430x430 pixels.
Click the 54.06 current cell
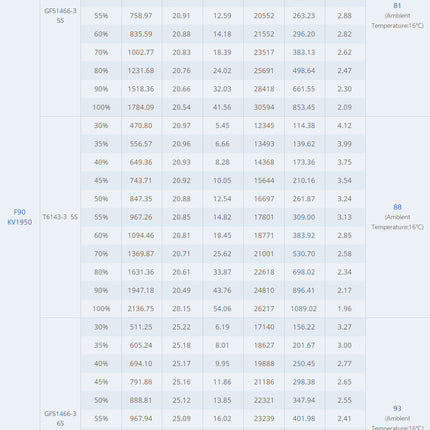[222, 309]
